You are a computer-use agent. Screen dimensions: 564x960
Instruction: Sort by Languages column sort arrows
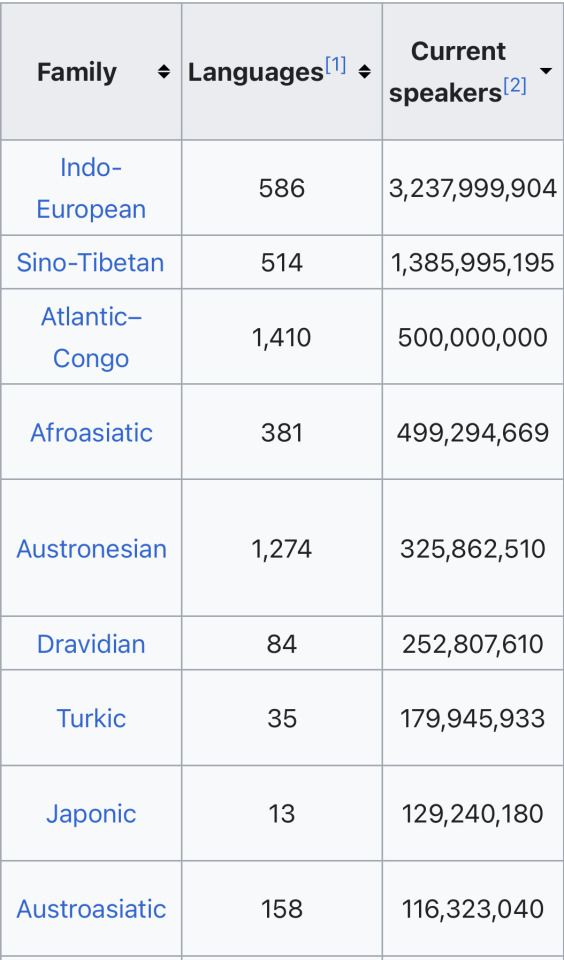[x=364, y=72]
